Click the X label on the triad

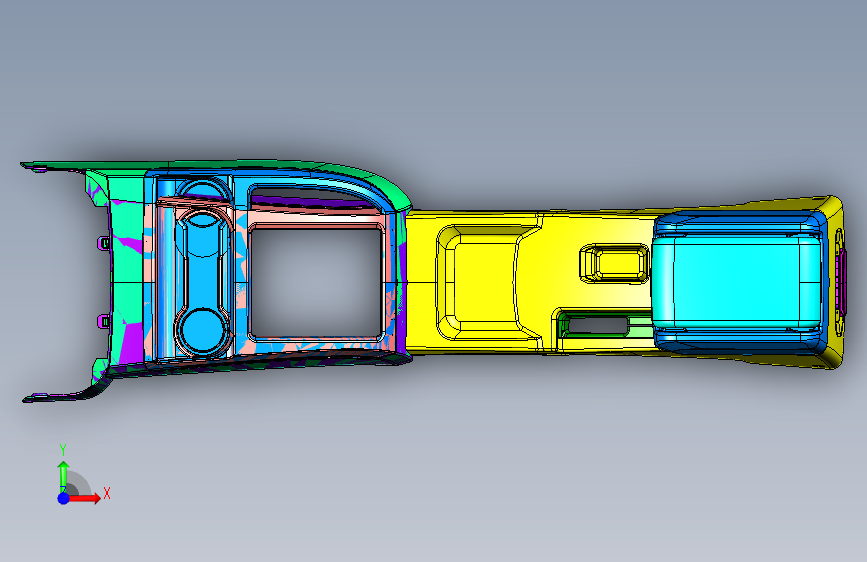107,493
